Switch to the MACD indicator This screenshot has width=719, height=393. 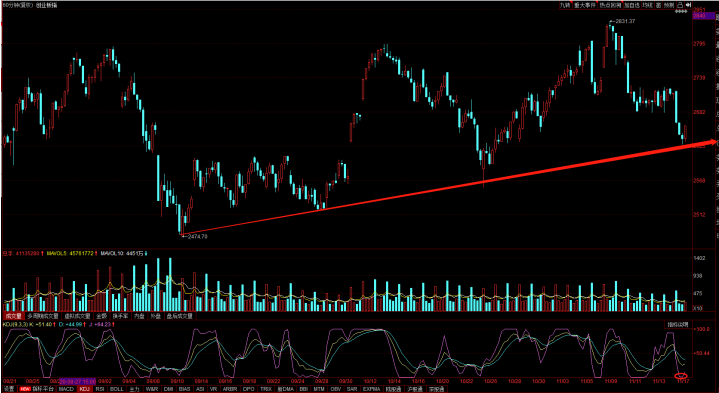66,389
